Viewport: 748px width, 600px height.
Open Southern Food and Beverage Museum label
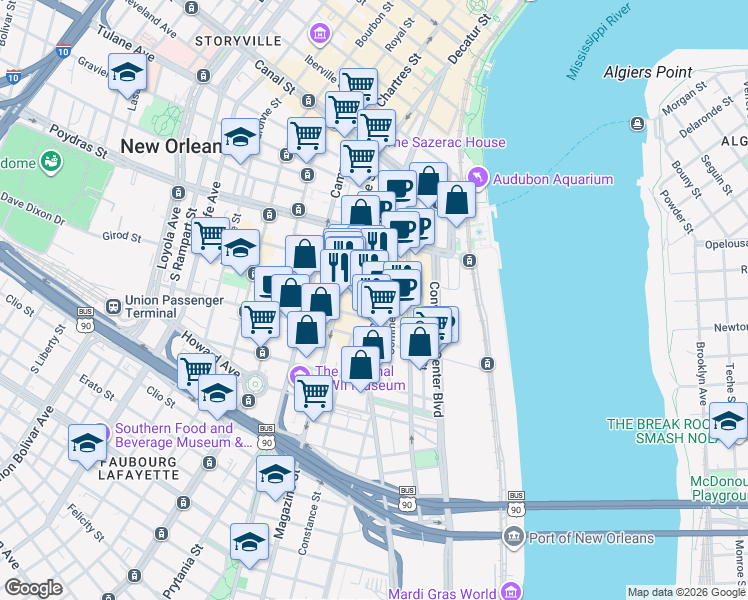coord(181,435)
